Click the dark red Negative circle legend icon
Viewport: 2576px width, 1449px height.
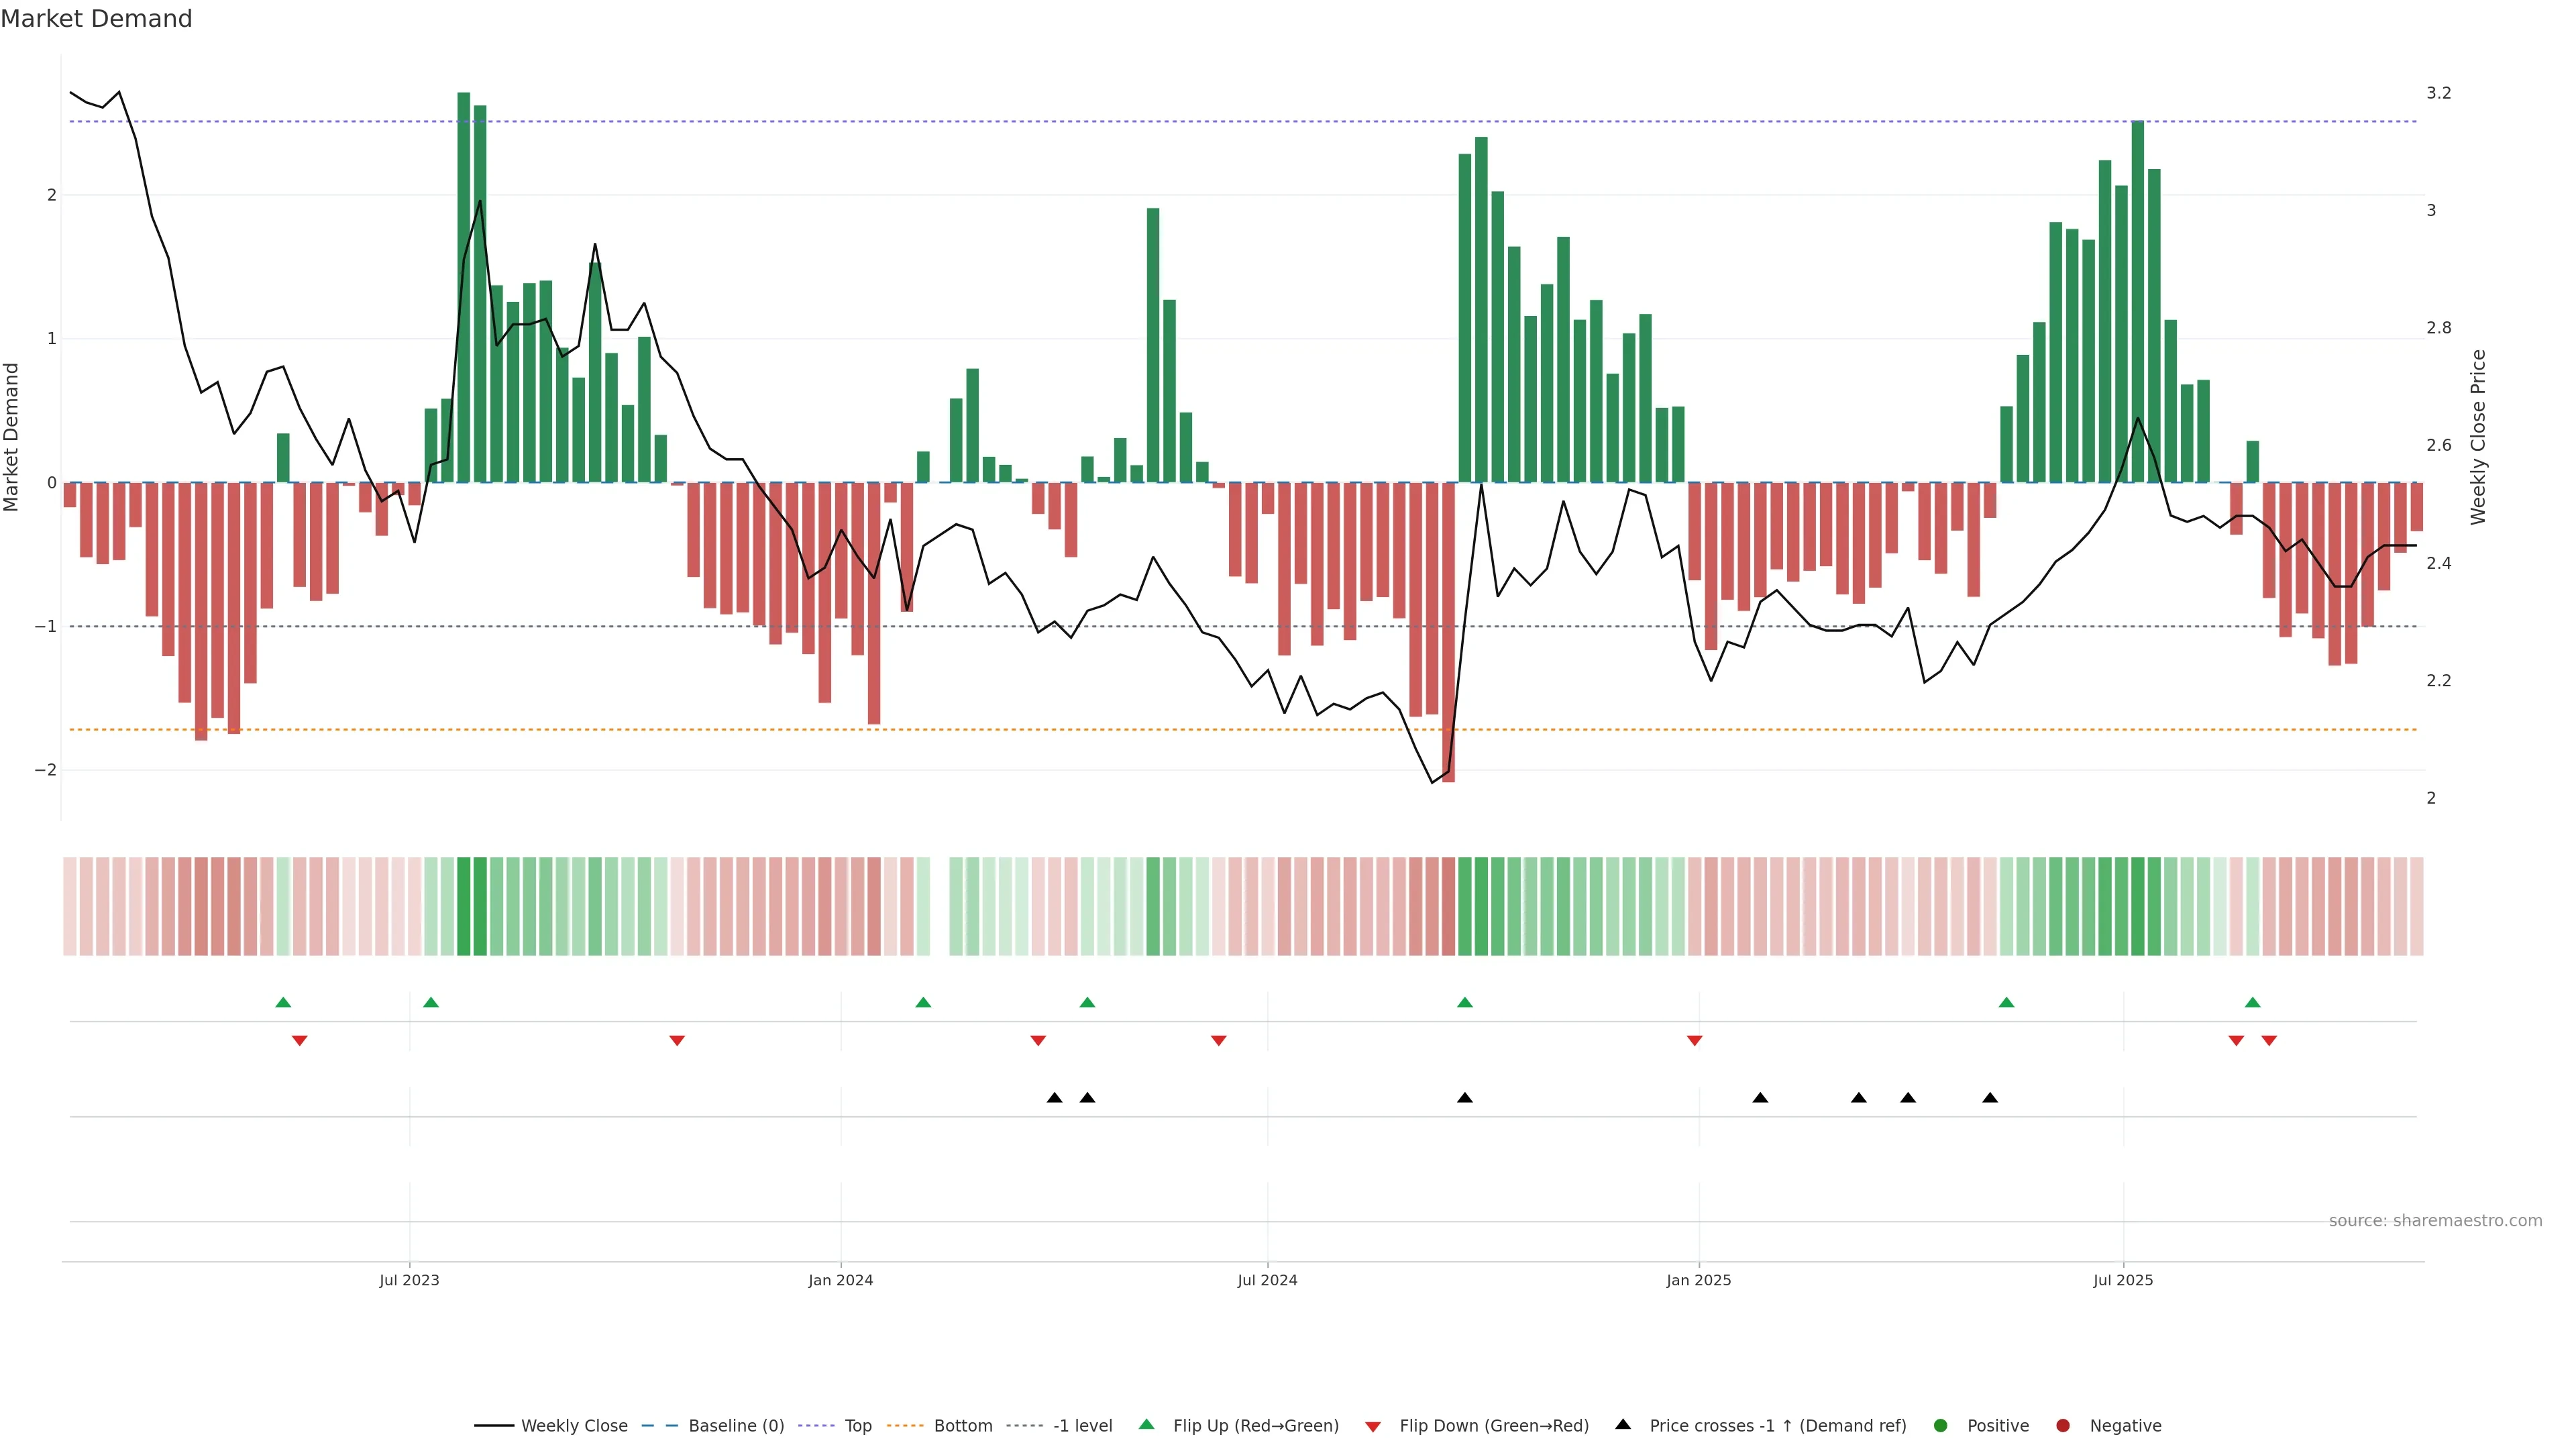click(x=2063, y=1425)
